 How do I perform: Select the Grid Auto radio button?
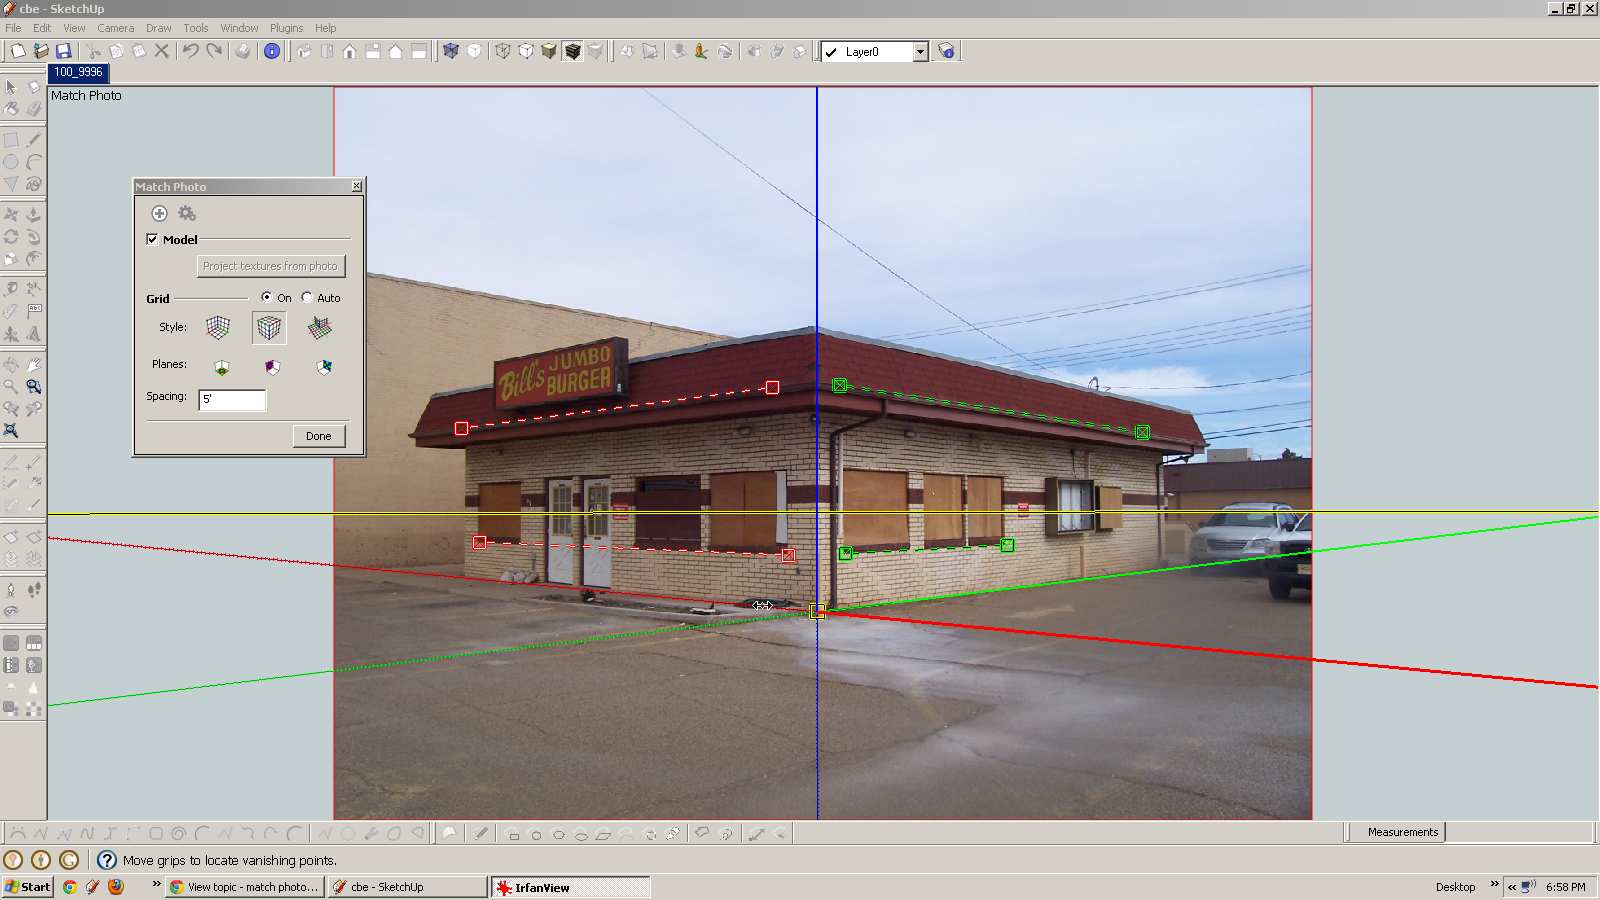click(307, 297)
